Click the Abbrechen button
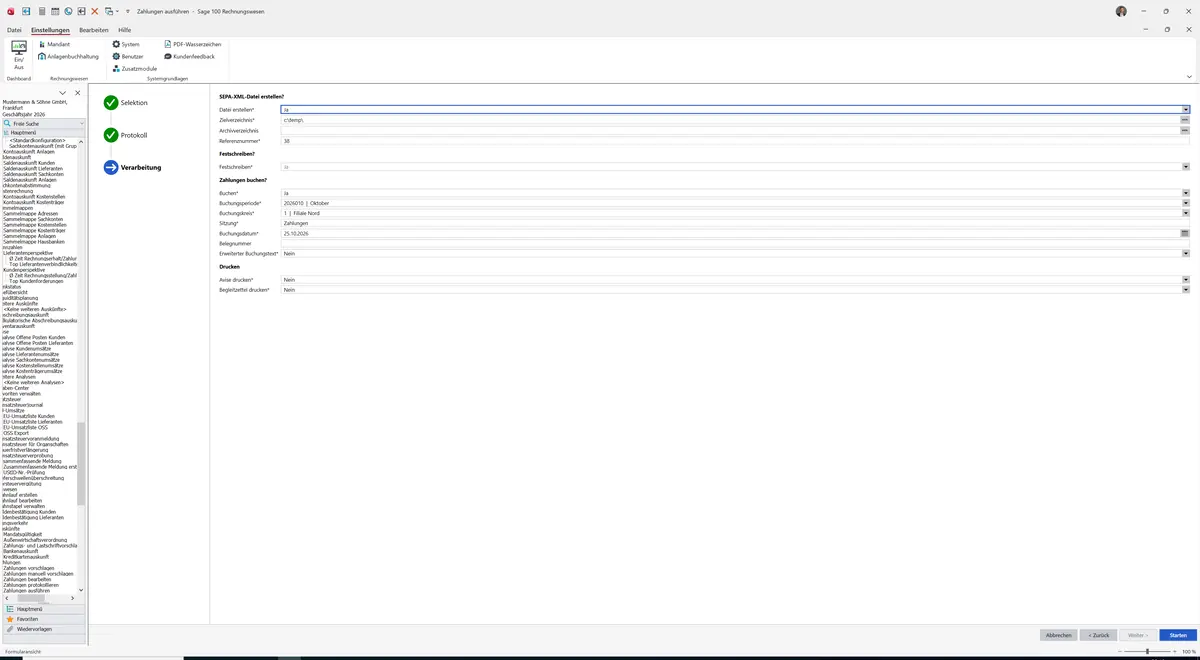The width and height of the screenshot is (1200, 660). click(1058, 635)
